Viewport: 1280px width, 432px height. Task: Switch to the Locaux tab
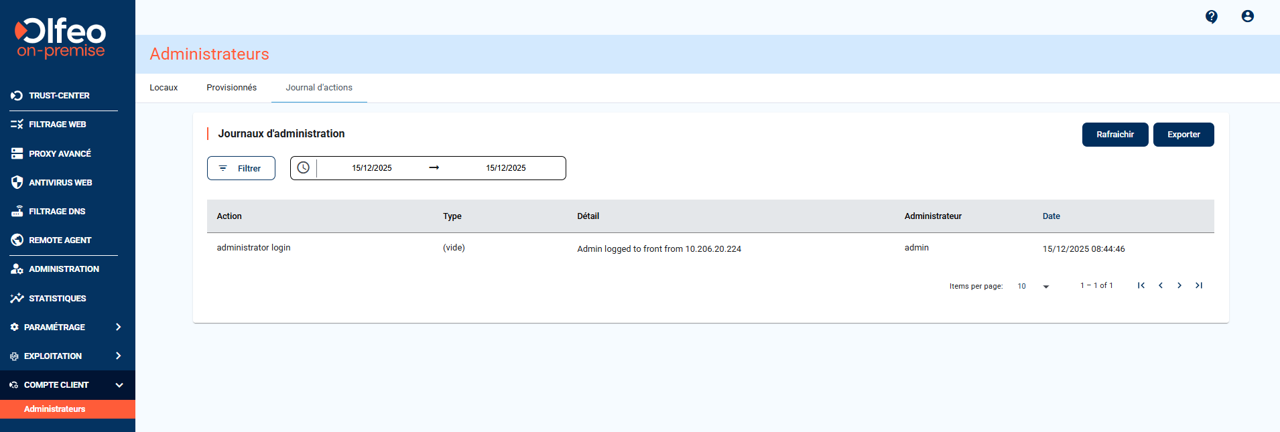click(164, 88)
